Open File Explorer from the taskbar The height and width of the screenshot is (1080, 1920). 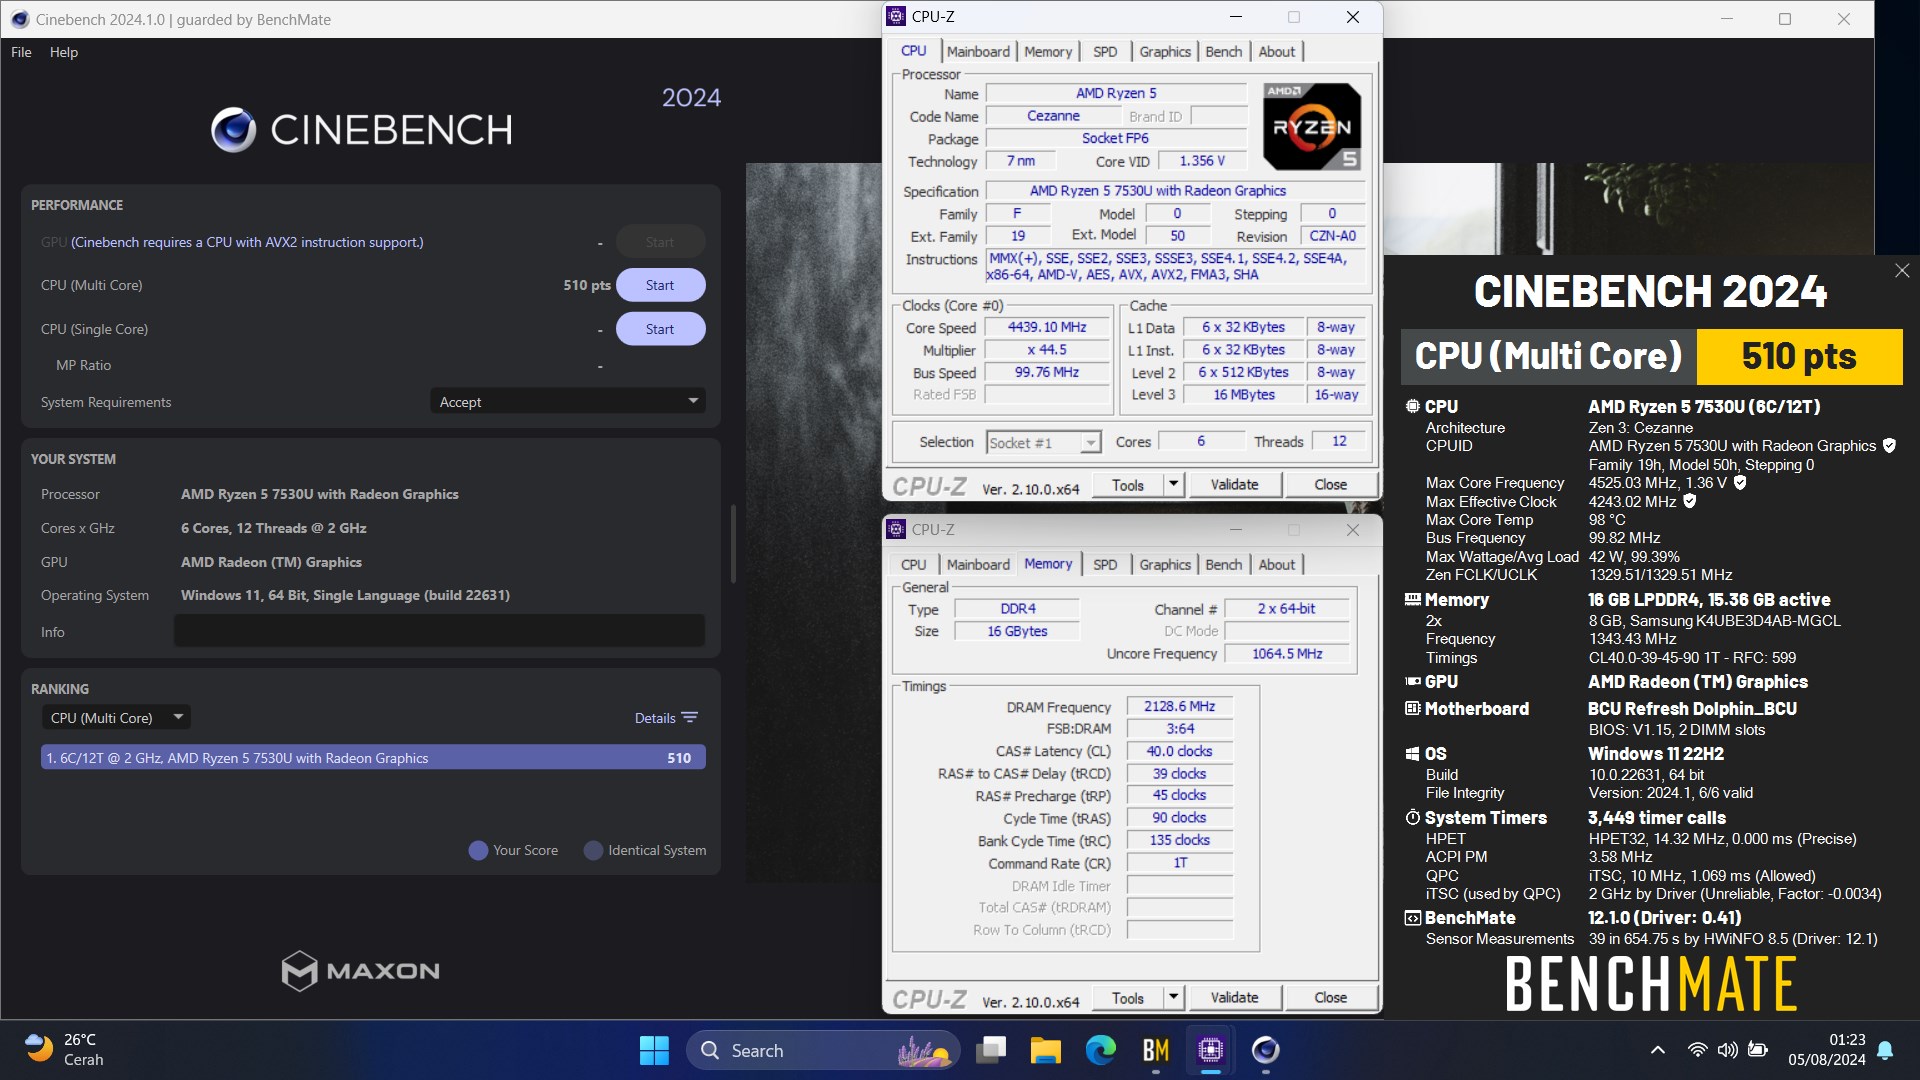tap(1045, 1050)
